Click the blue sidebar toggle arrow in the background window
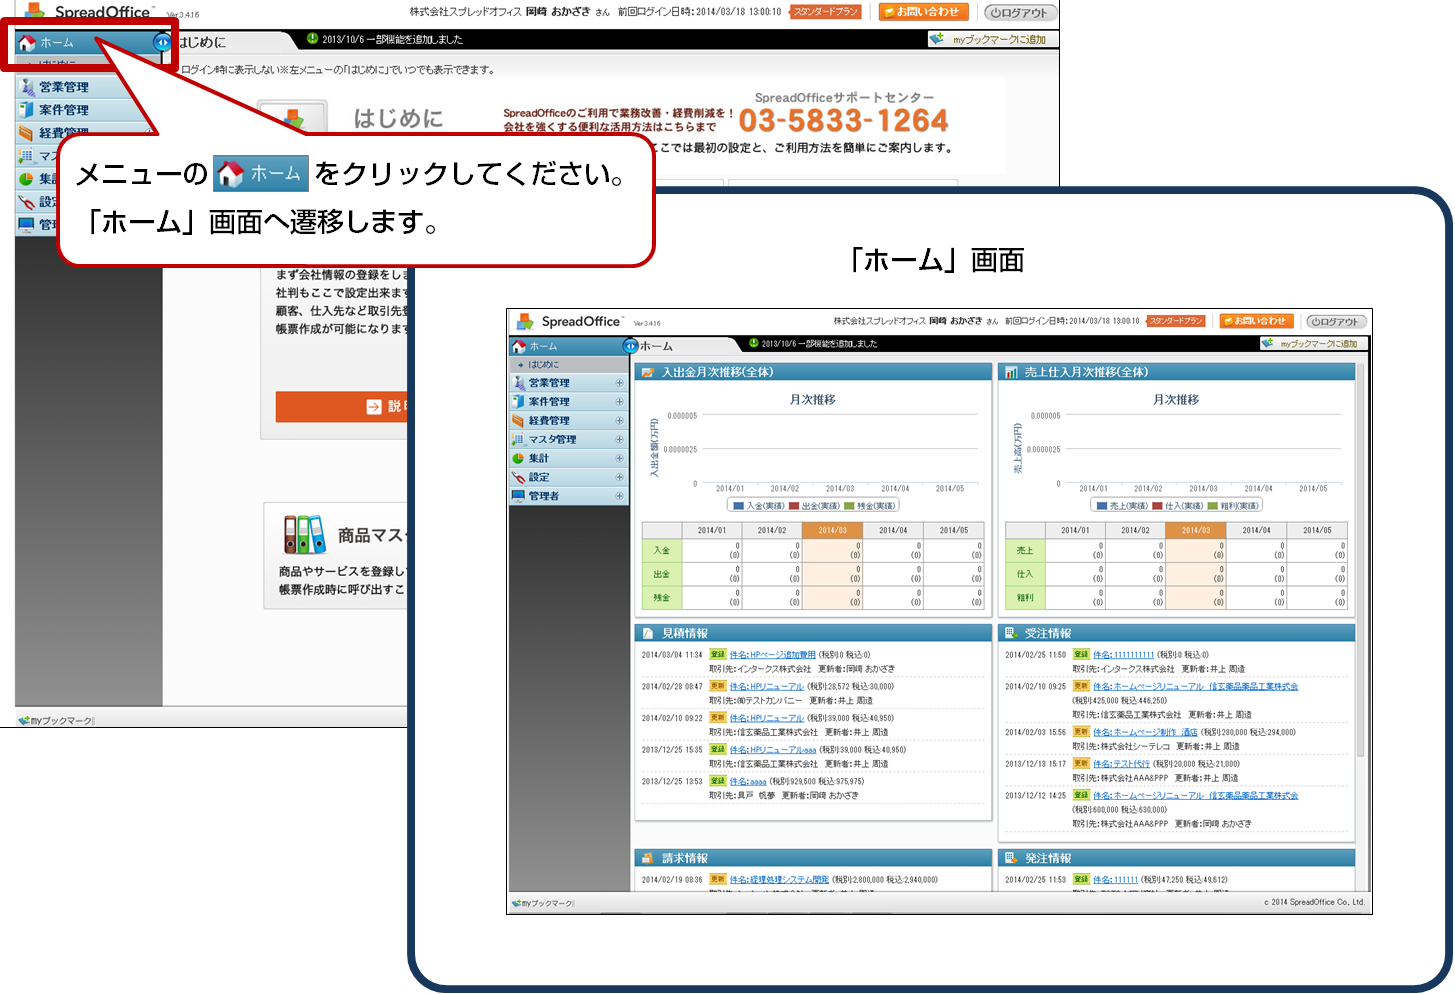Screen dimensions: 1455x994 162,42
